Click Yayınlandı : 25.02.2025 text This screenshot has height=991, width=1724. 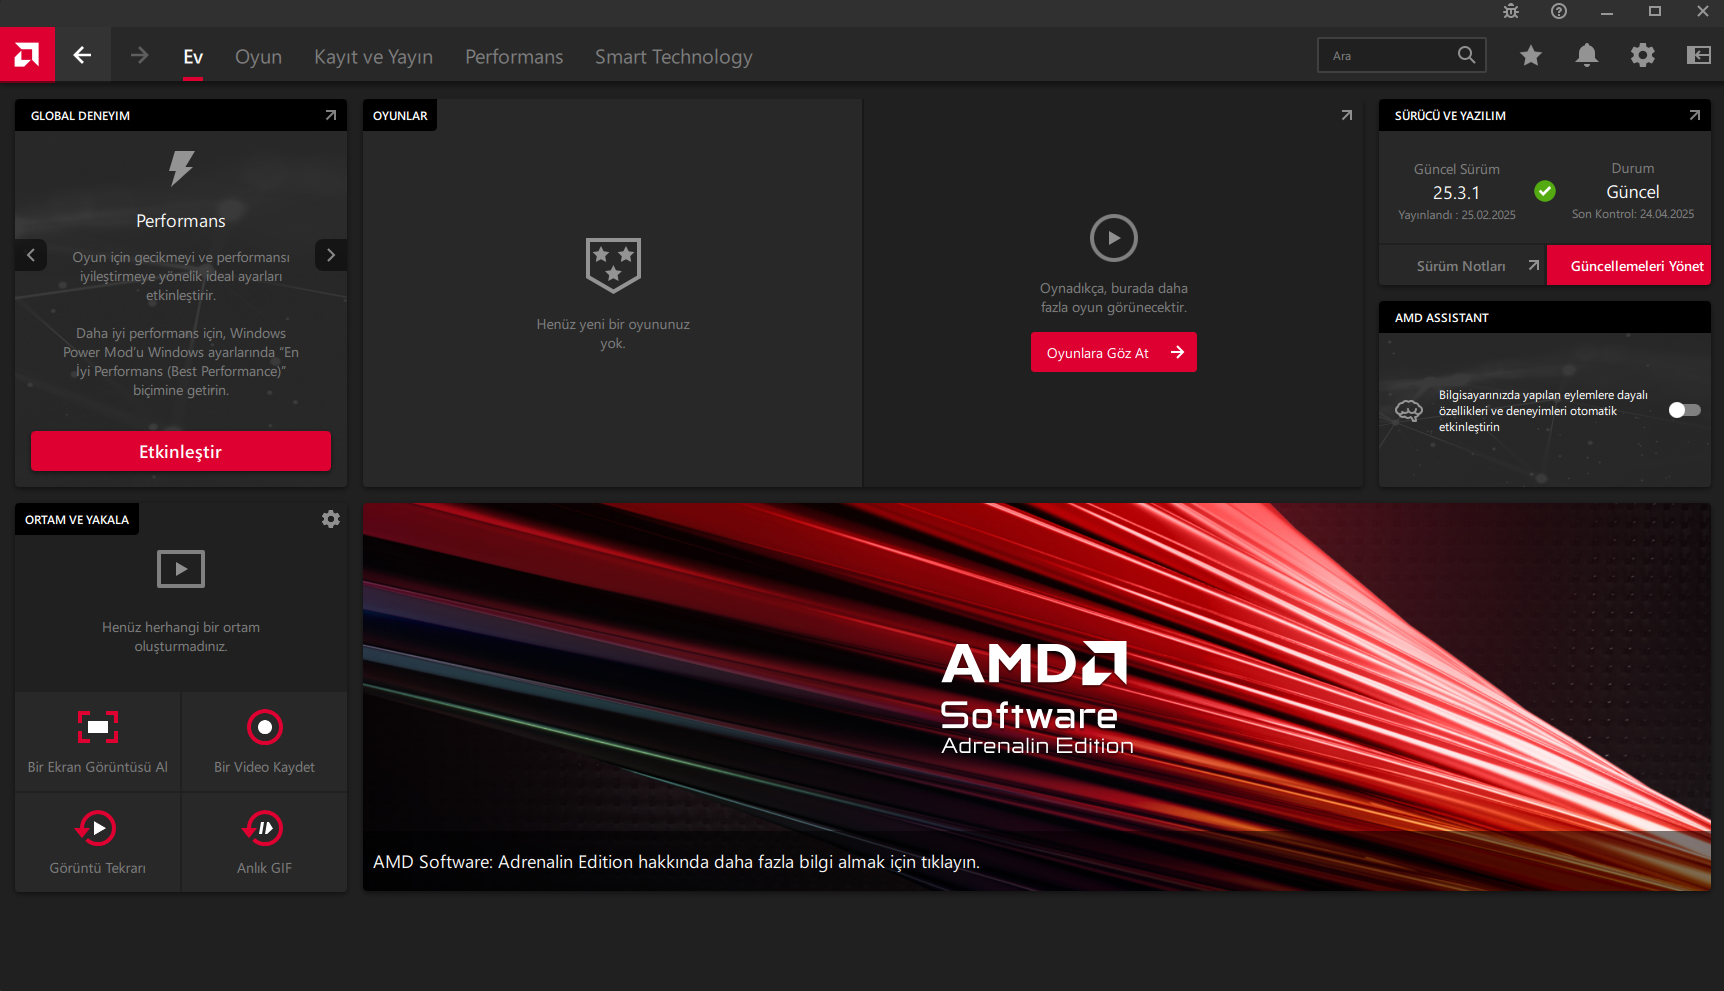coord(1457,215)
